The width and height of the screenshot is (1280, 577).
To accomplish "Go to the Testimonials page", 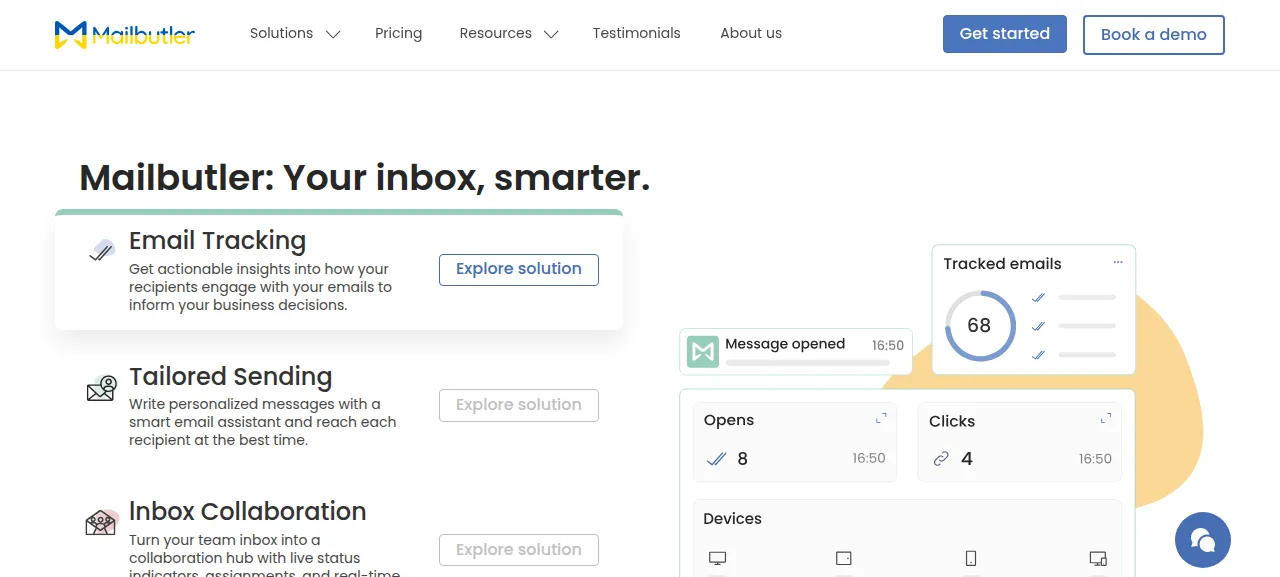I will click(636, 33).
